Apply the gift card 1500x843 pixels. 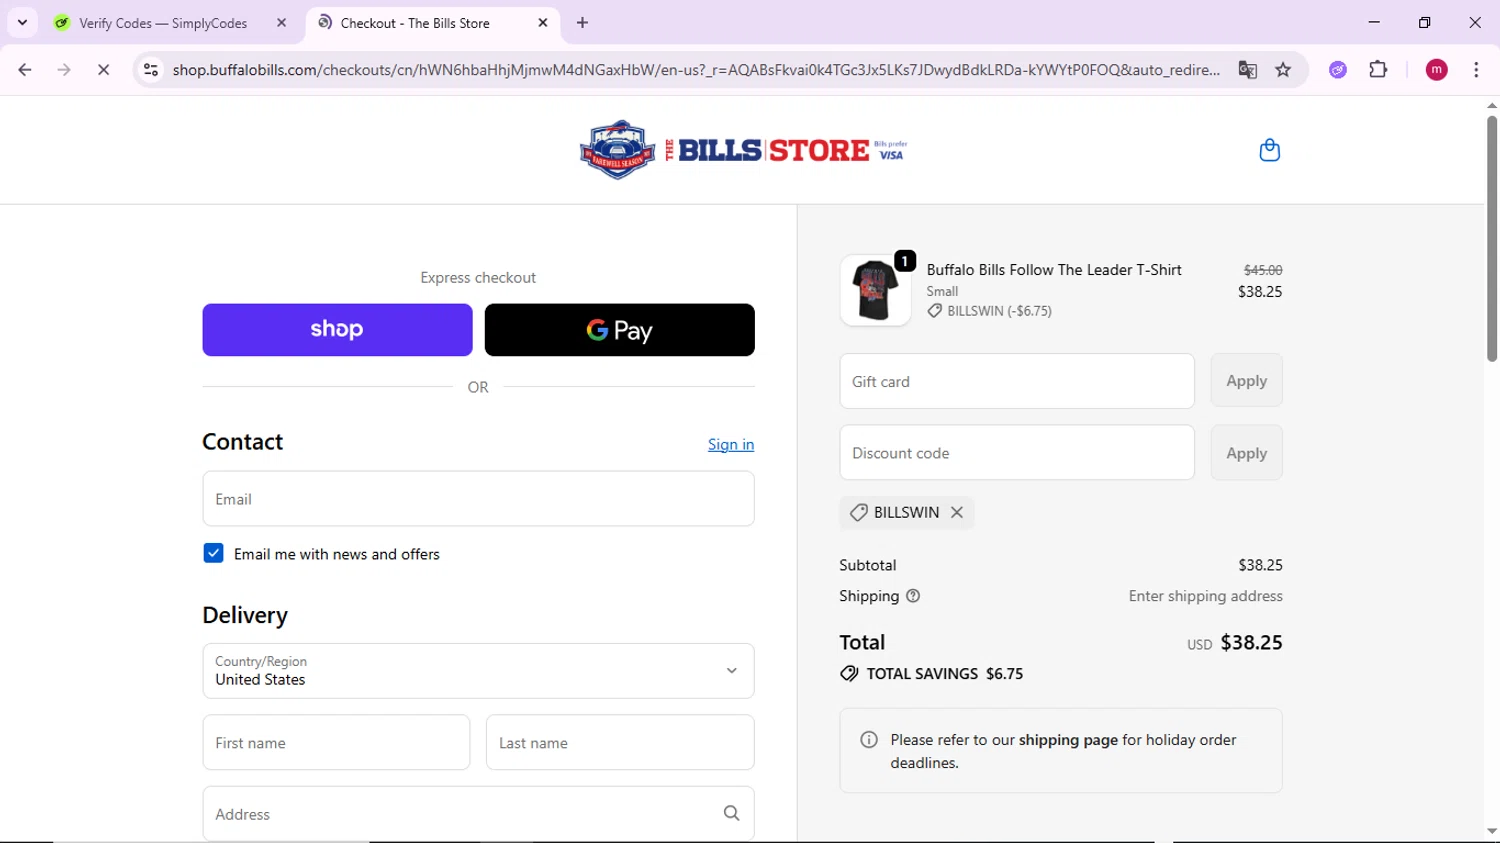1246,381
